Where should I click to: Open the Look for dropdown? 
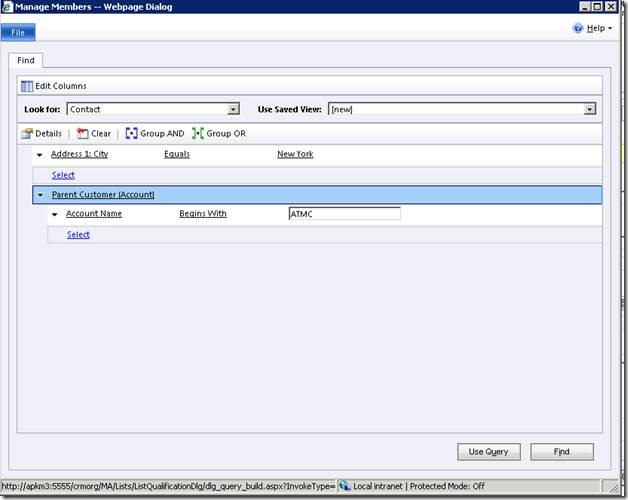(x=233, y=109)
